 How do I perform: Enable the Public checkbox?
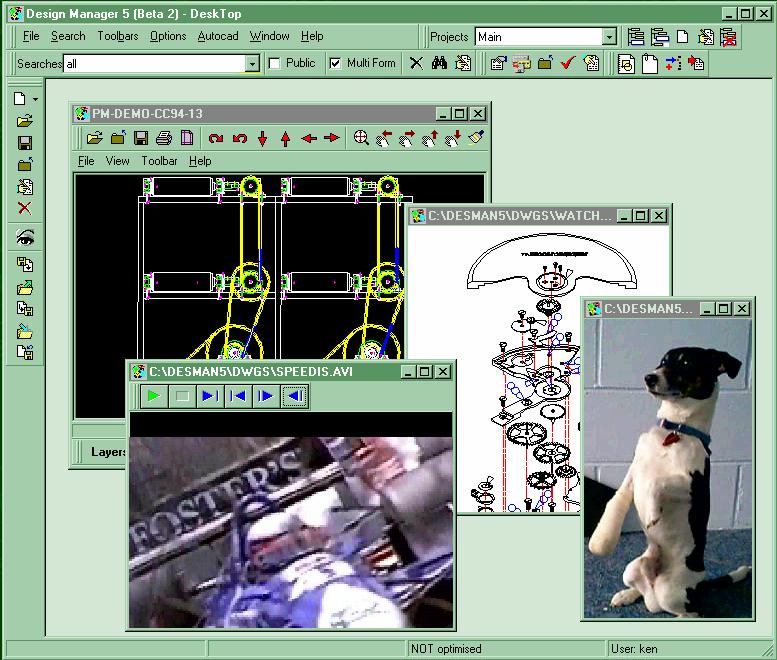click(275, 63)
